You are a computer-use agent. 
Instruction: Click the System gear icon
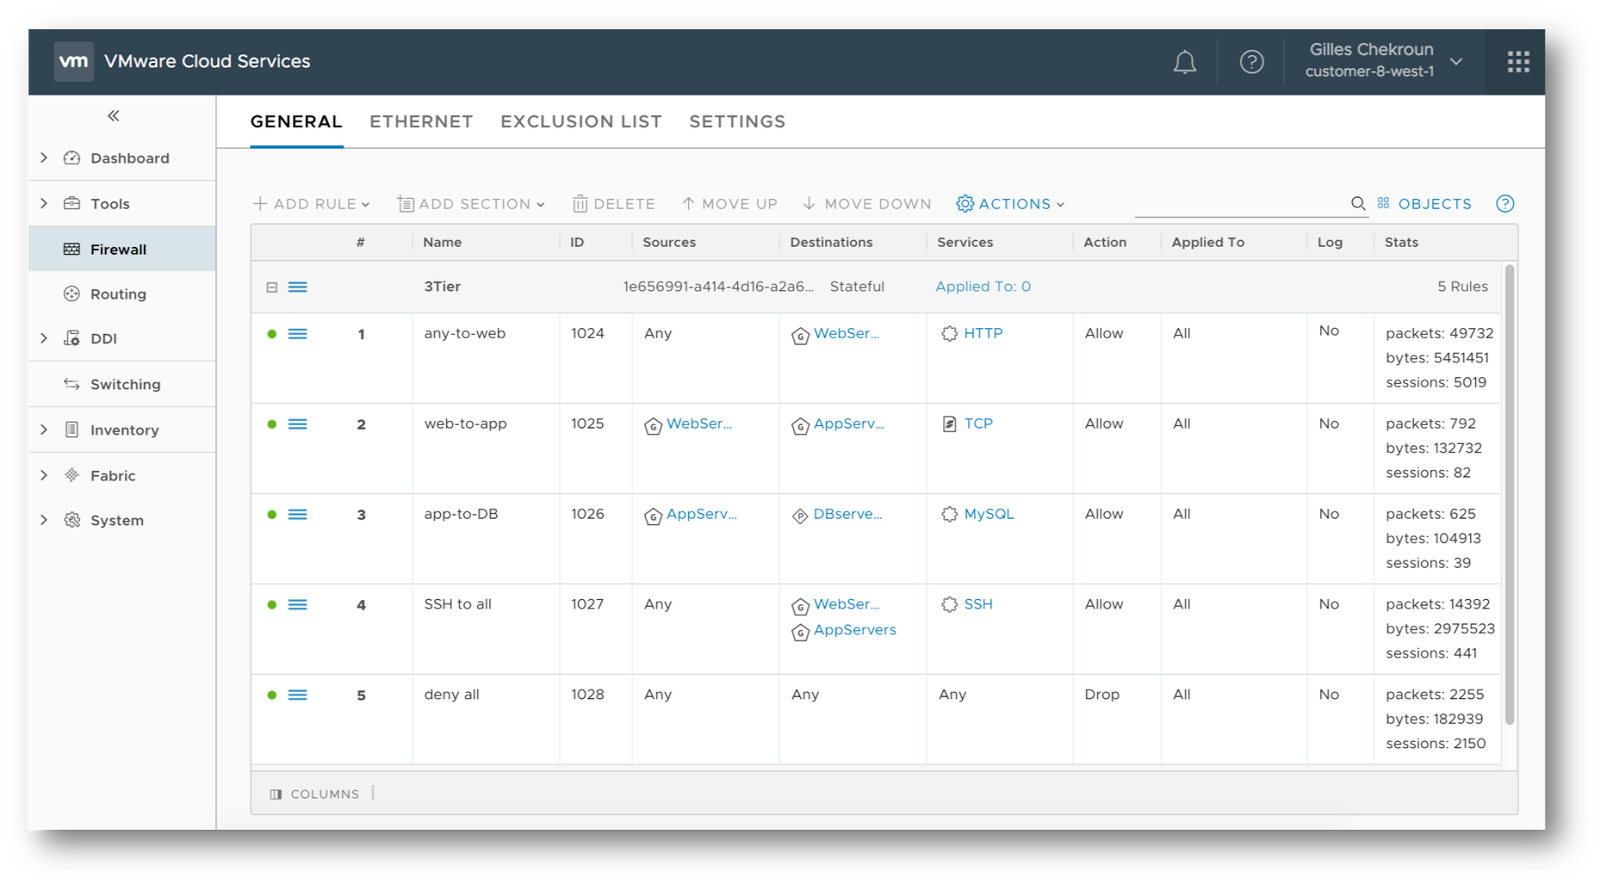tap(72, 520)
